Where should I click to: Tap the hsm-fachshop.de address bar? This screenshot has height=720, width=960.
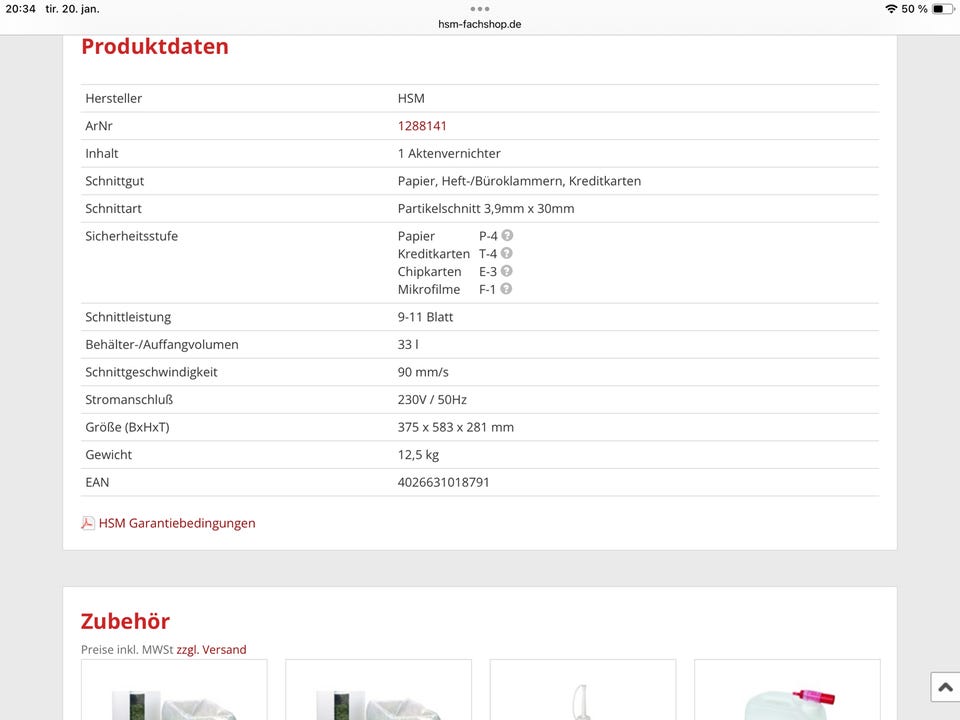480,24
